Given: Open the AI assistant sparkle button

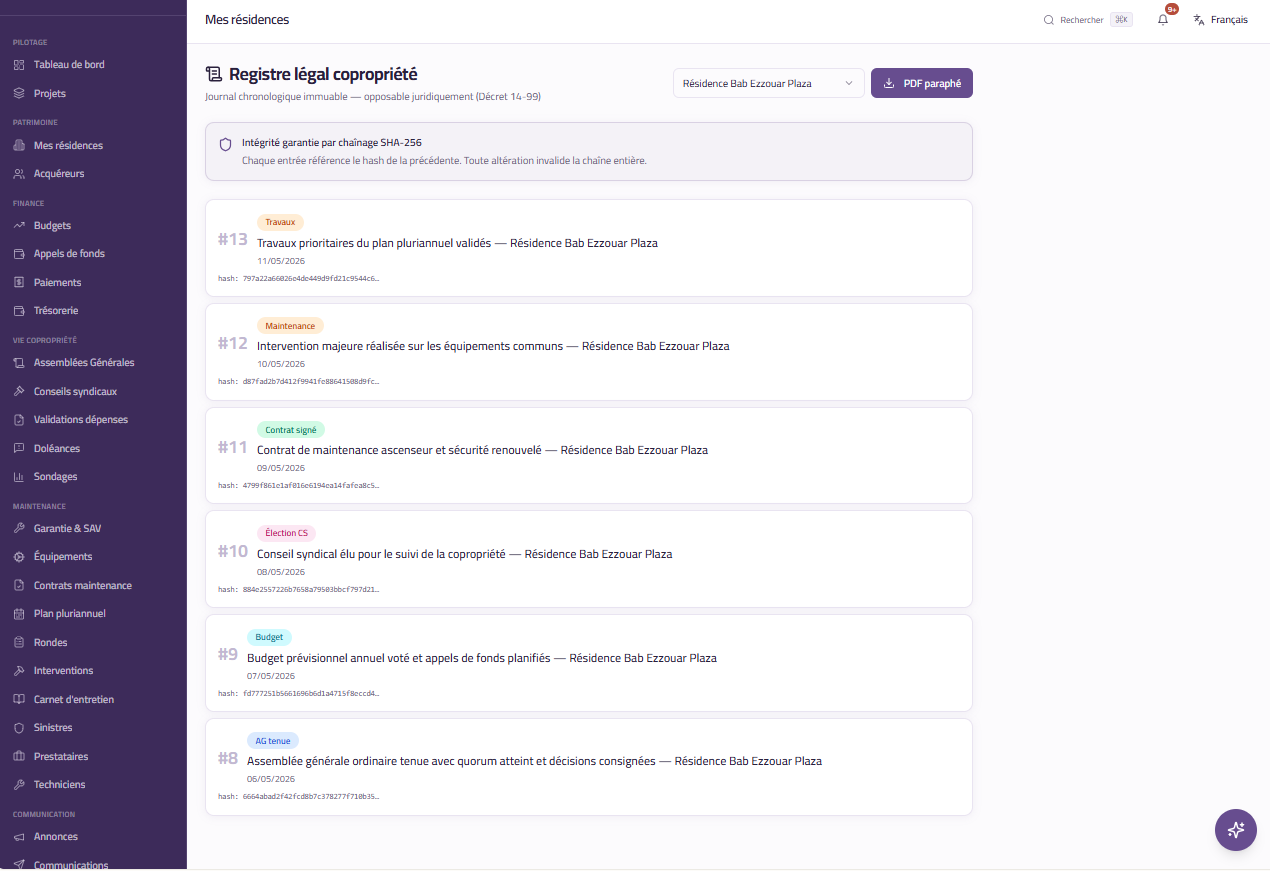Looking at the screenshot, I should coord(1236,830).
